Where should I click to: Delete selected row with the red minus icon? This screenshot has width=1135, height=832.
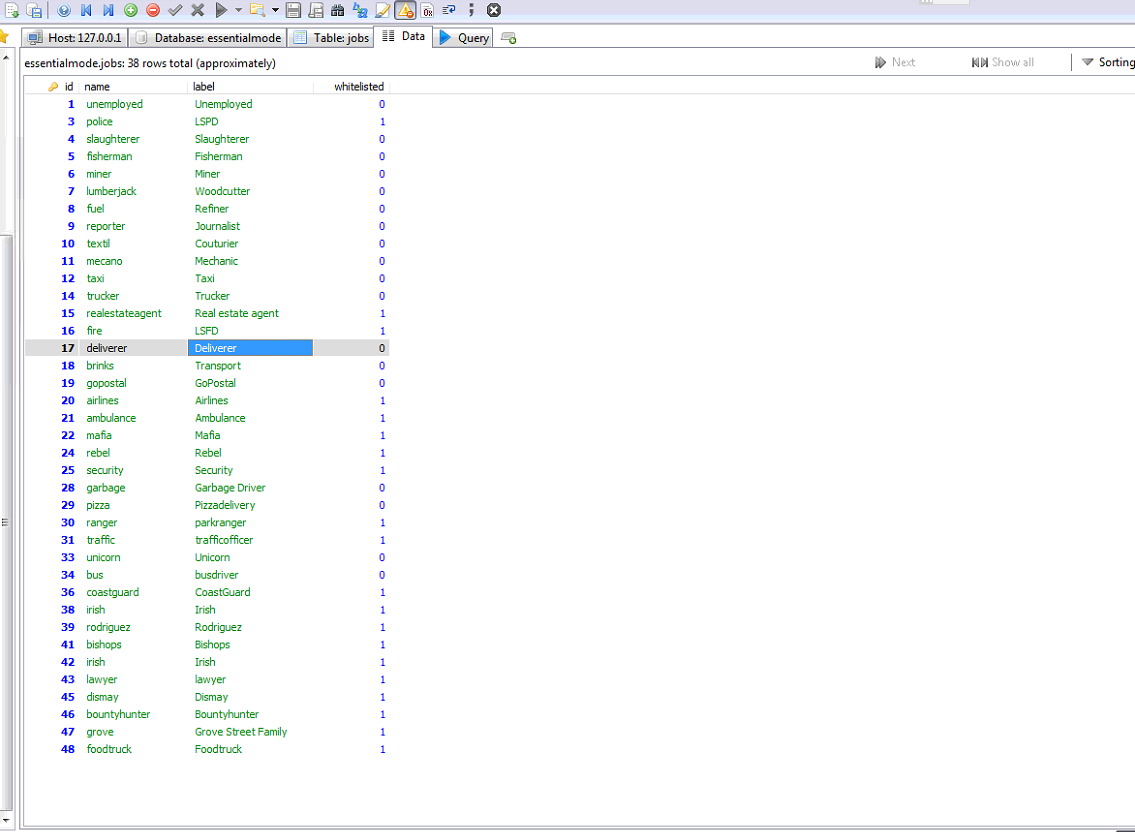pyautogui.click(x=153, y=10)
